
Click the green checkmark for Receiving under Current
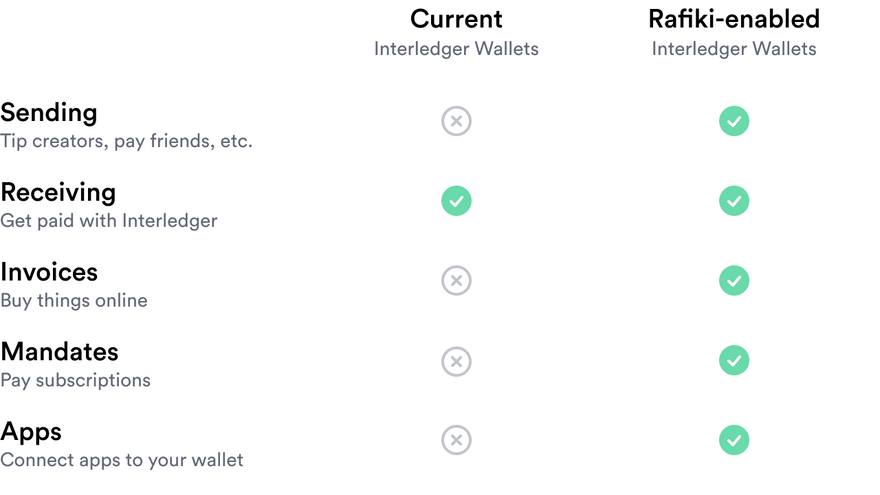click(x=456, y=201)
